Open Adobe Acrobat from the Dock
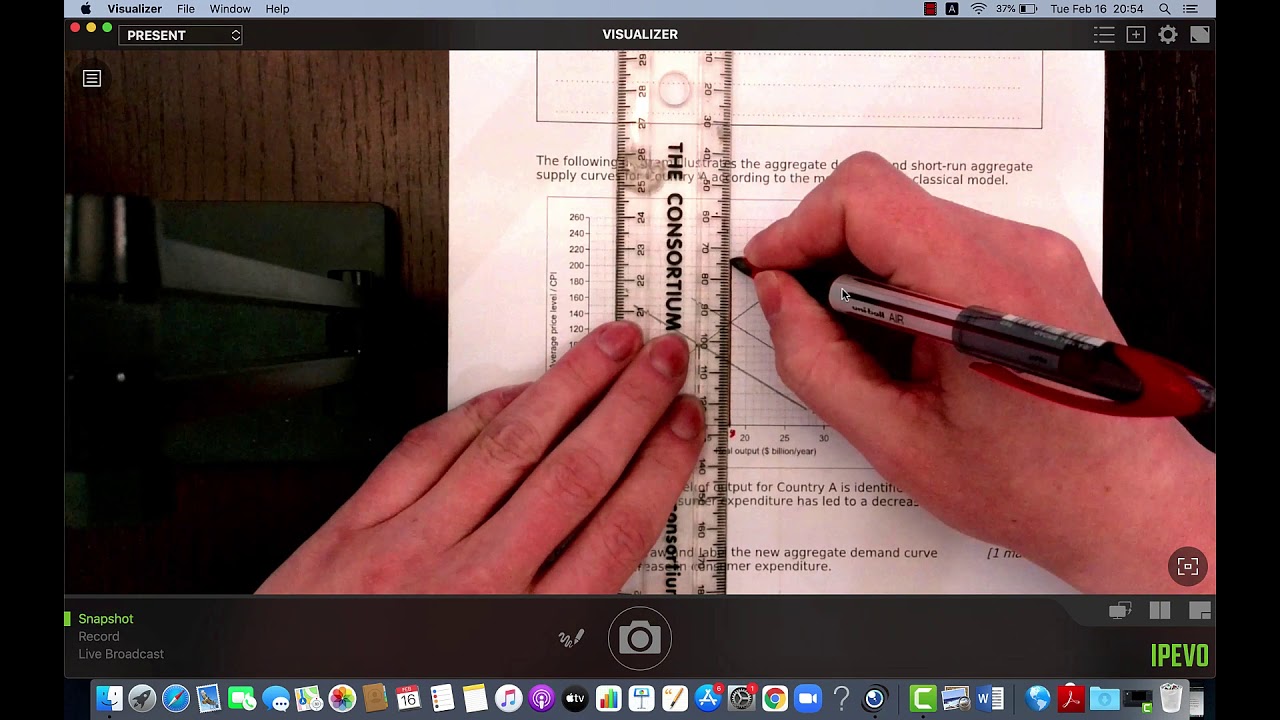 click(x=1071, y=698)
